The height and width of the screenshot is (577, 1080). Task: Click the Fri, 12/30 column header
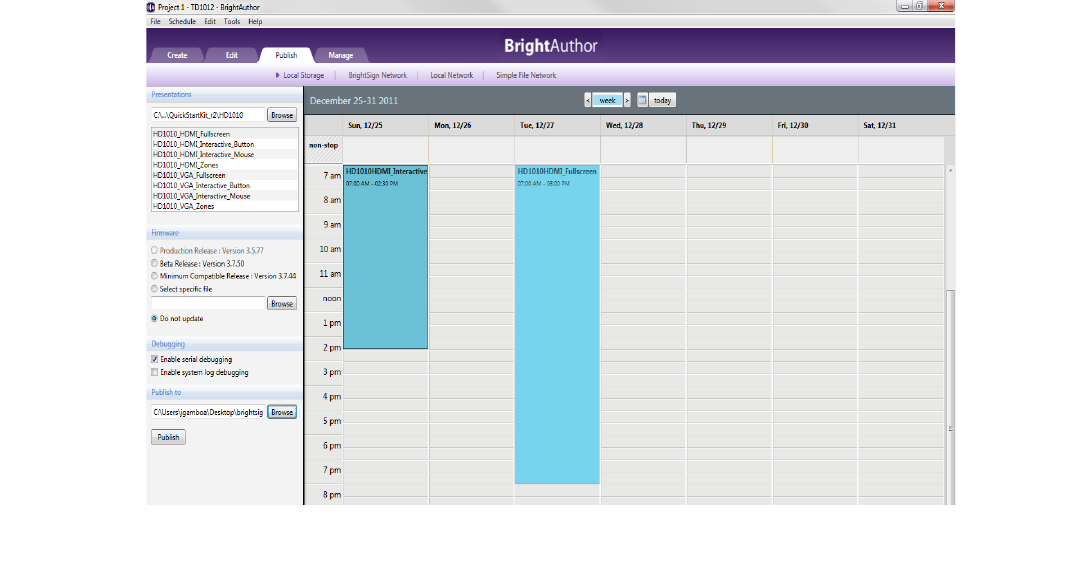tap(815, 125)
